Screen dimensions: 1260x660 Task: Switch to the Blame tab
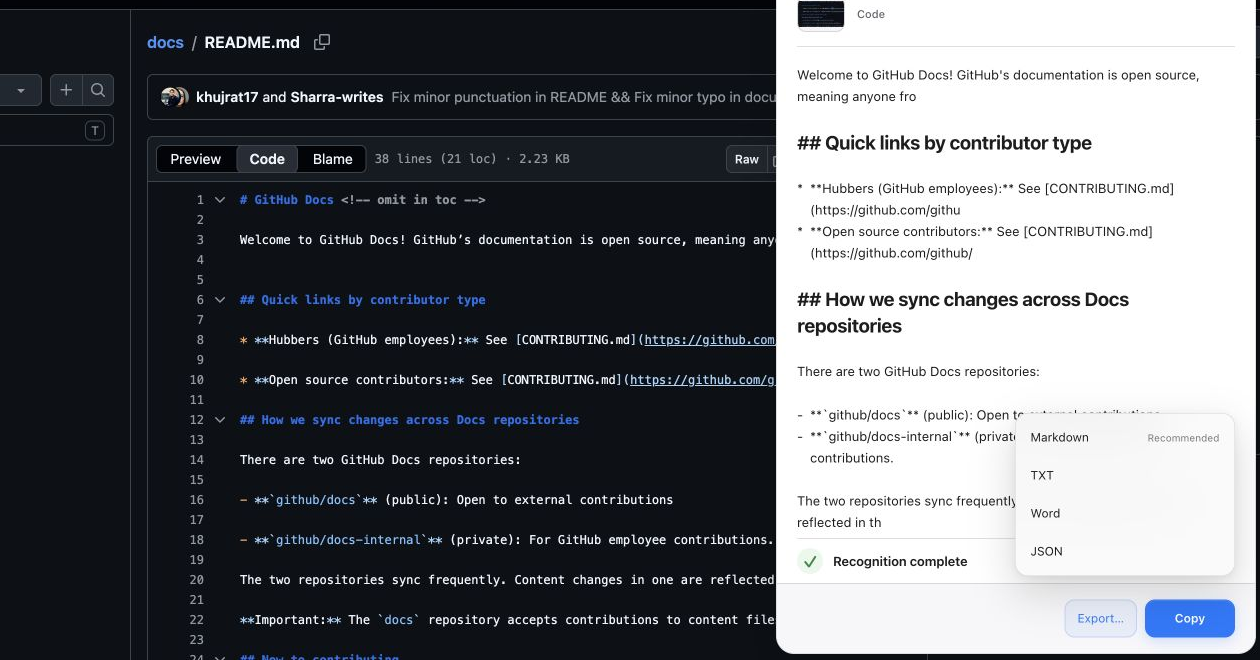[333, 159]
